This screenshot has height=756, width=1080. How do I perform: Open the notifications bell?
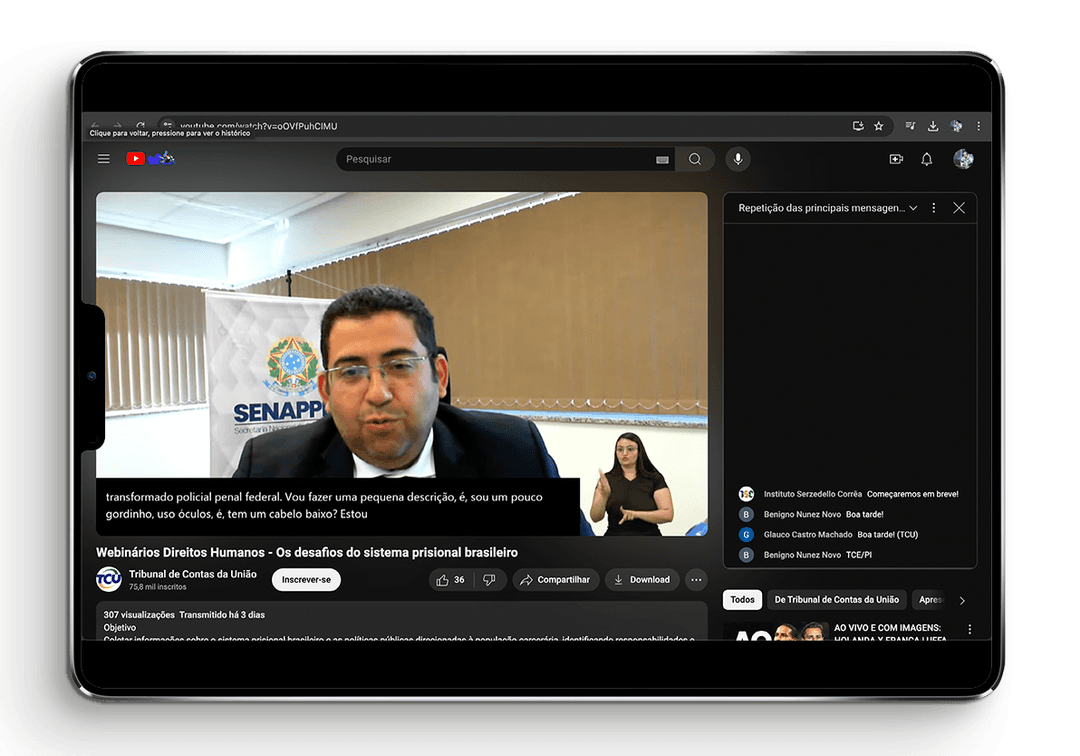(x=927, y=159)
